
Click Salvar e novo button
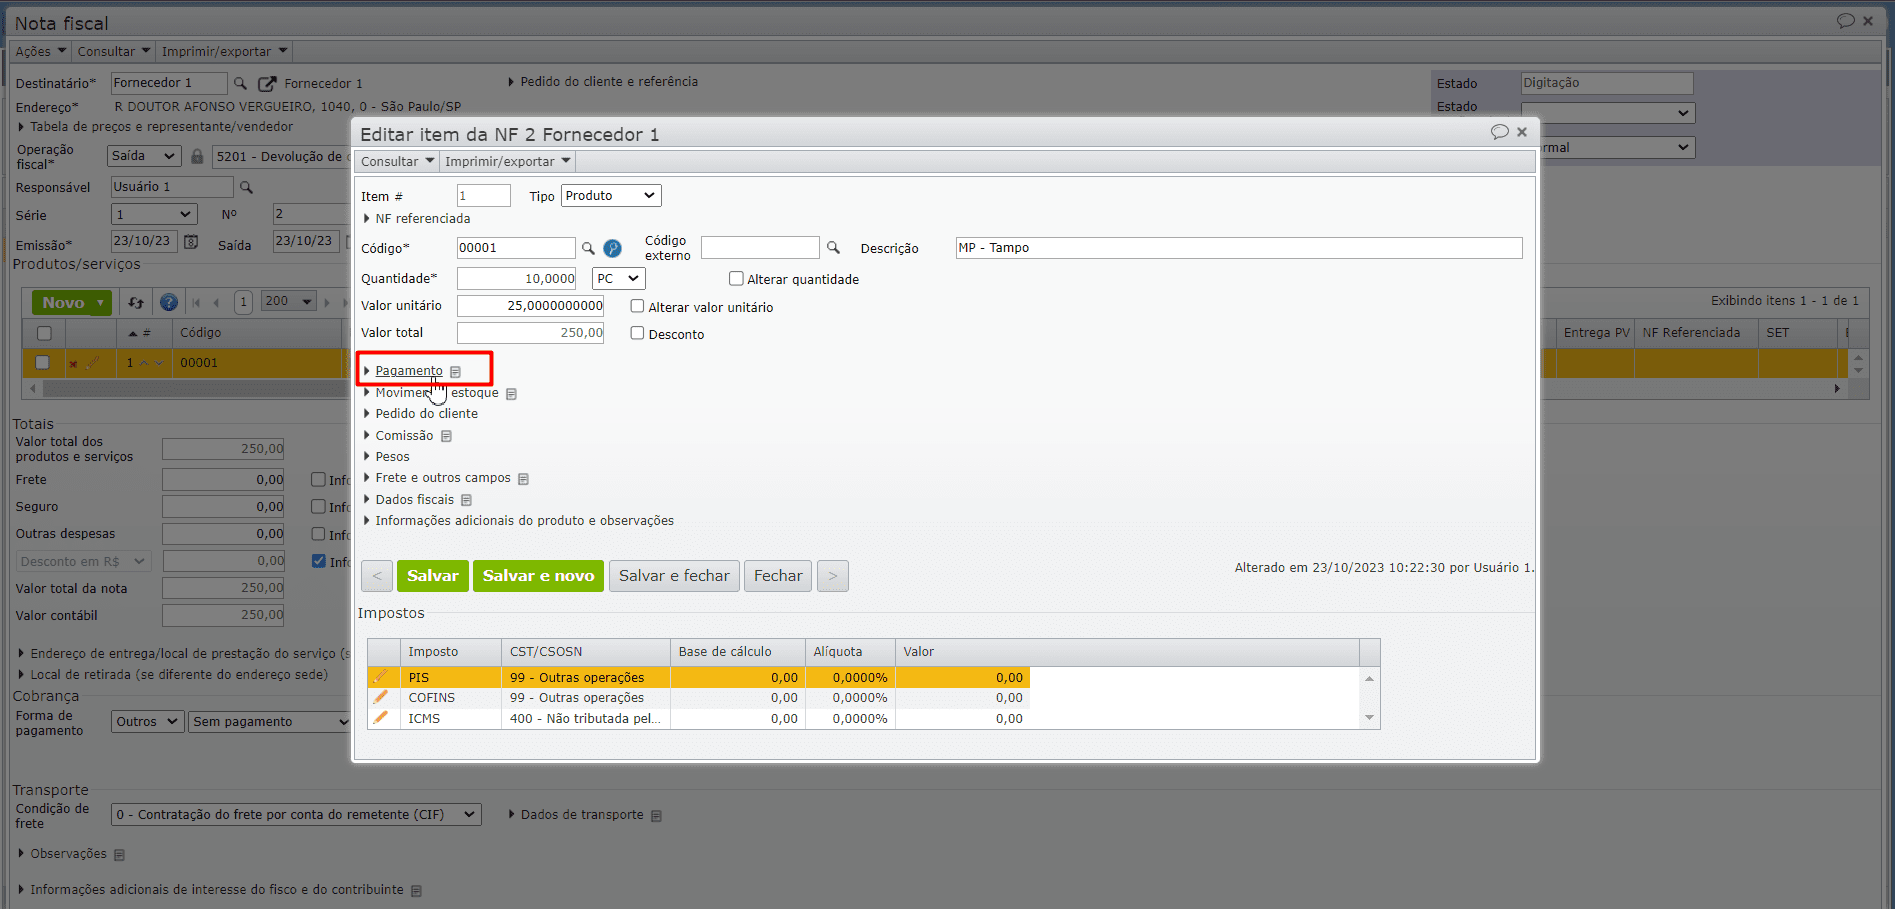(x=538, y=576)
